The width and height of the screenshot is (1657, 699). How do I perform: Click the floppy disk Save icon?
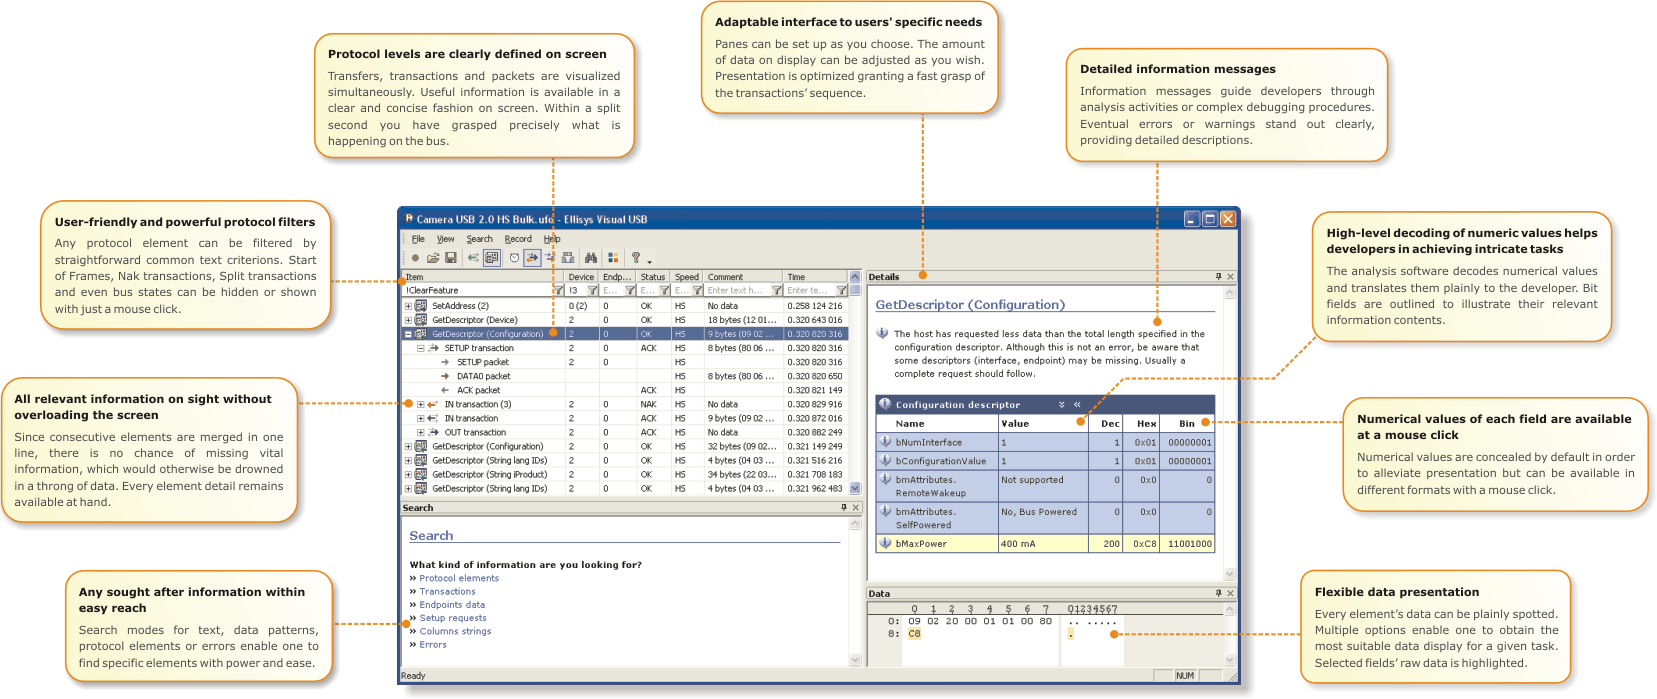click(451, 258)
